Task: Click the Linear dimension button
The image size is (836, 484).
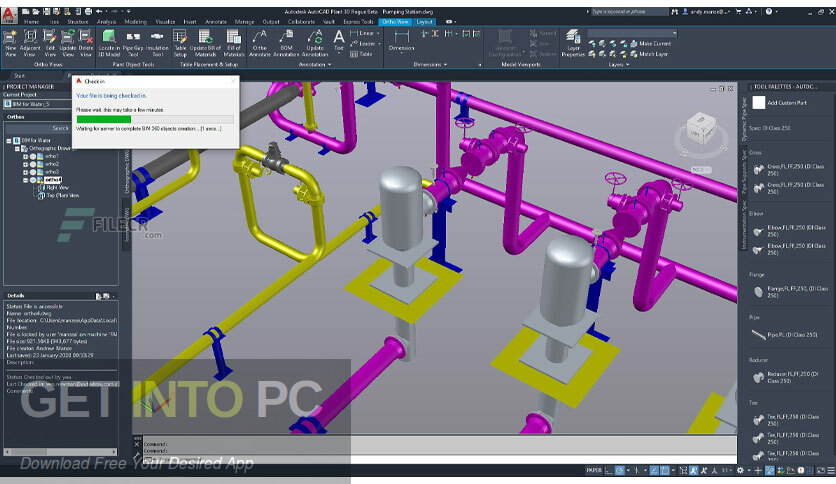Action: tap(365, 33)
